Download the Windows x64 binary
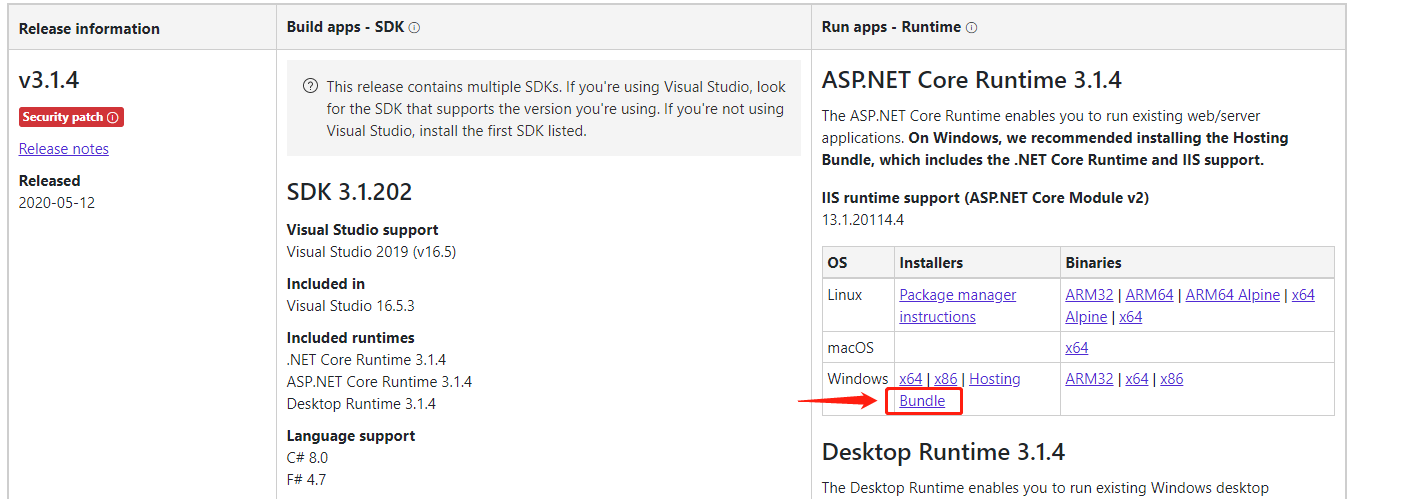The image size is (1421, 499). (1136, 379)
